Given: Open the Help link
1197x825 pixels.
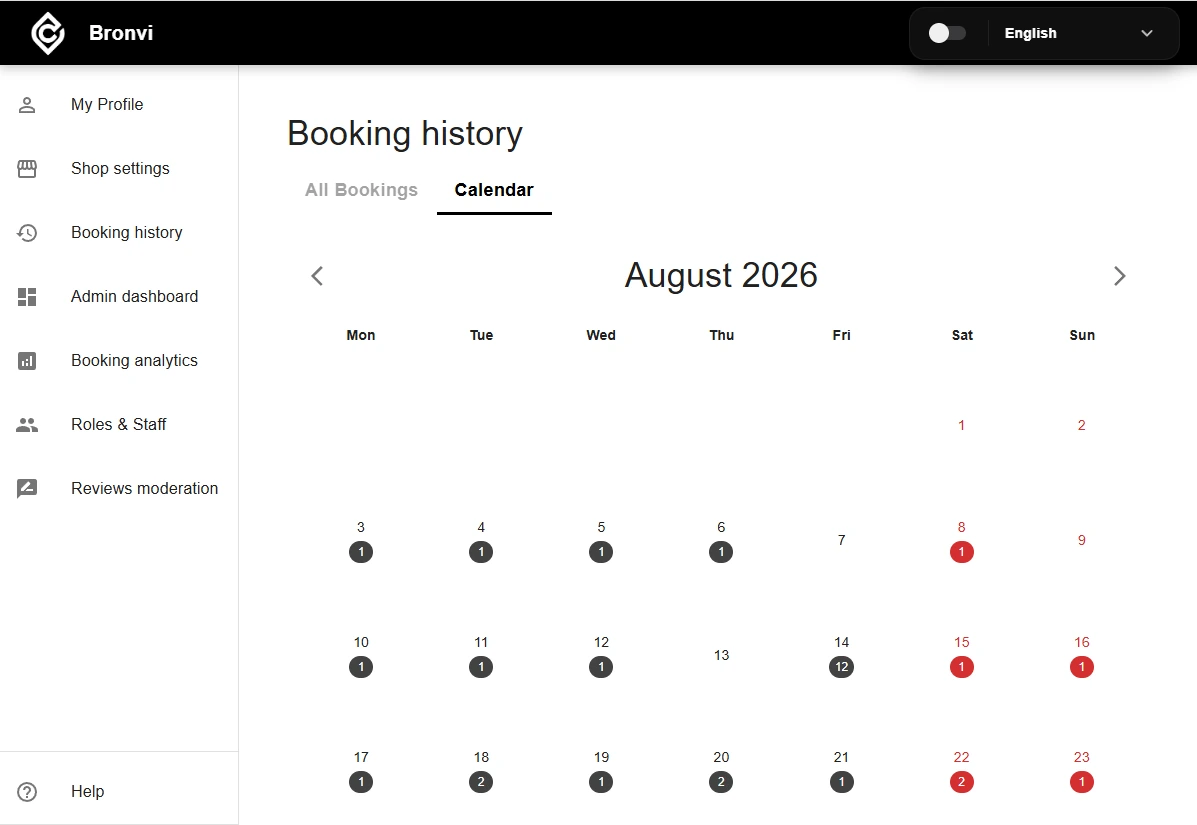Looking at the screenshot, I should 118,792.
